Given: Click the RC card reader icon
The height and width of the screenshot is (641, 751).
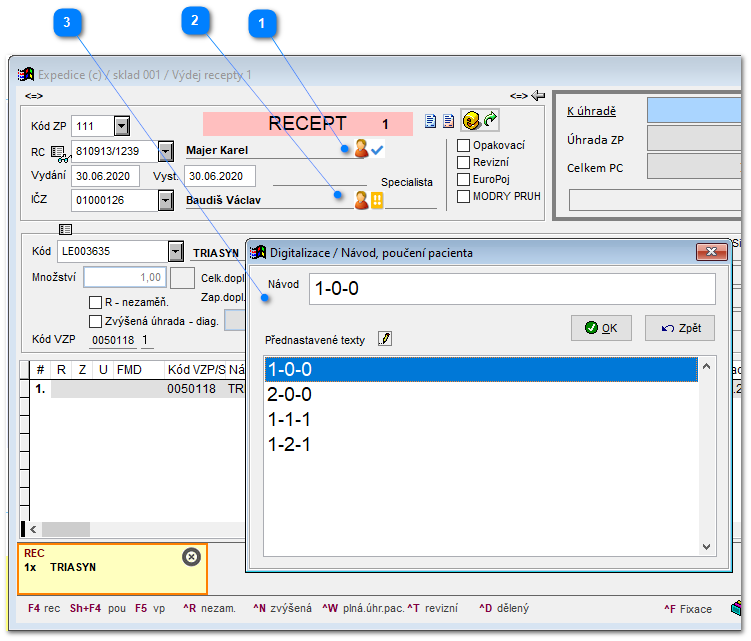Looking at the screenshot, I should point(58,152).
